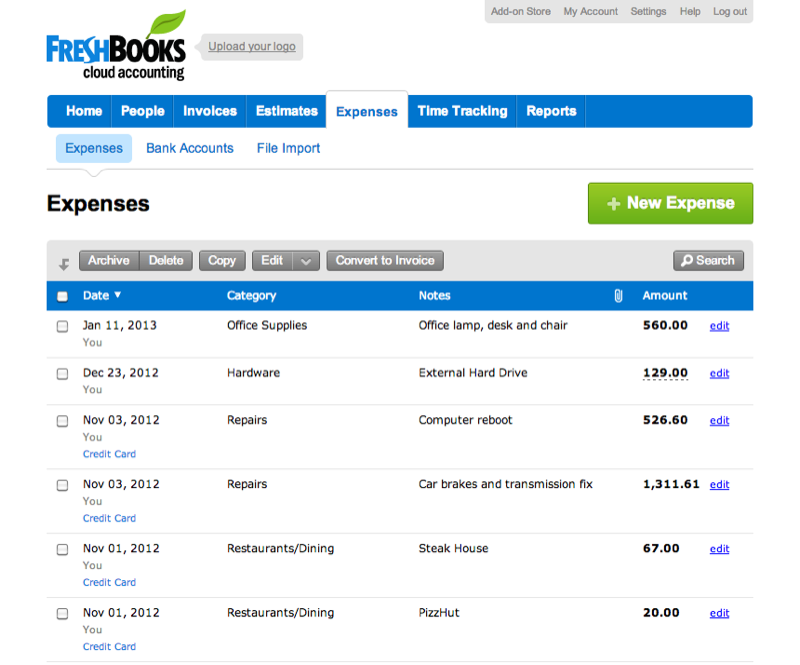The image size is (800, 665).
Task: Select the External Hard Drive expense checkbox
Action: click(62, 372)
